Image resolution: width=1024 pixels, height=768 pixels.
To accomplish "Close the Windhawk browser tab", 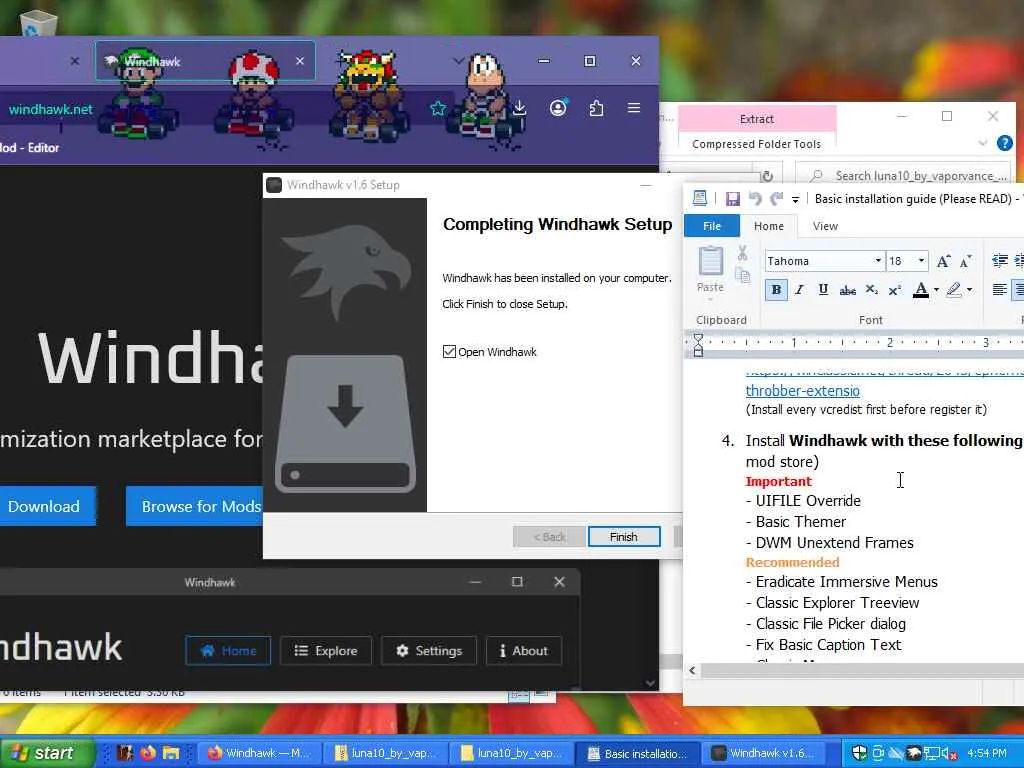I will tap(300, 61).
